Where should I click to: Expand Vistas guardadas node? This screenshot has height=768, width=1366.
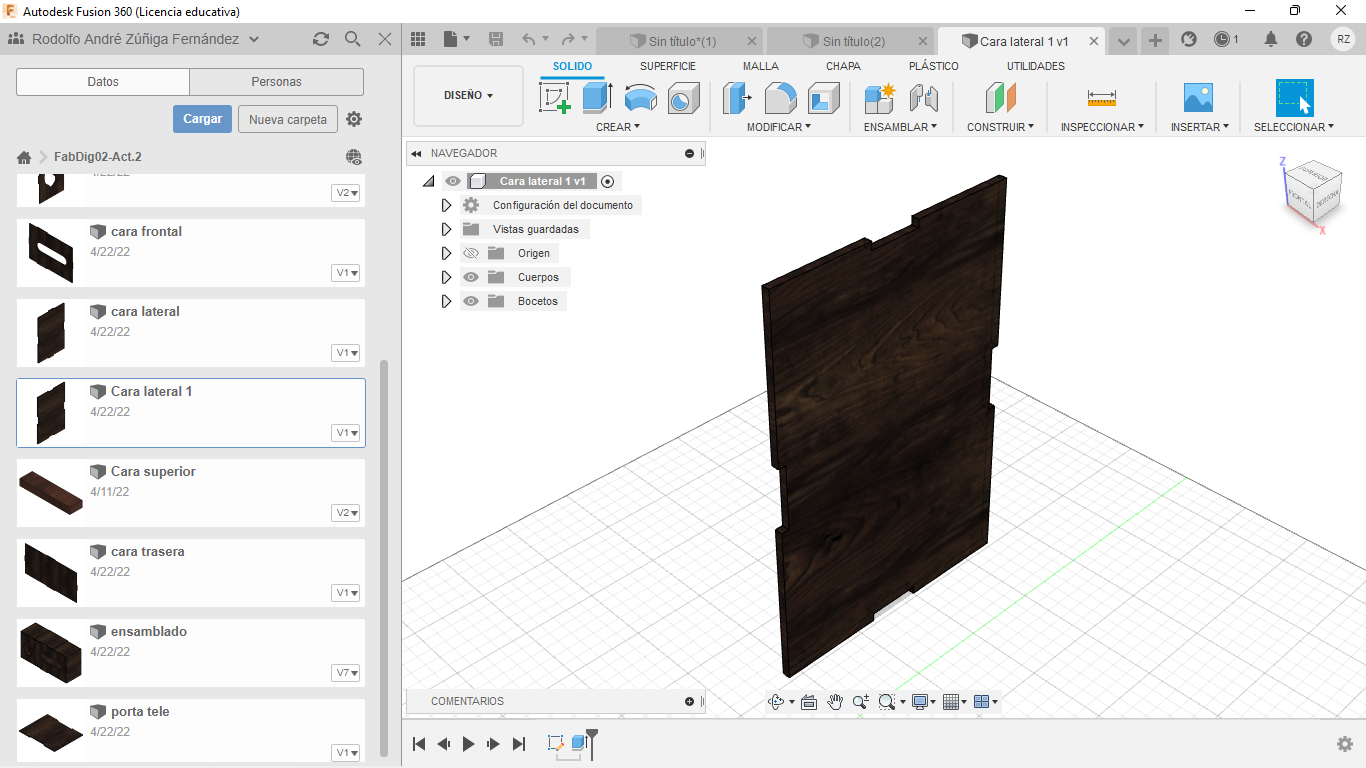pos(447,229)
